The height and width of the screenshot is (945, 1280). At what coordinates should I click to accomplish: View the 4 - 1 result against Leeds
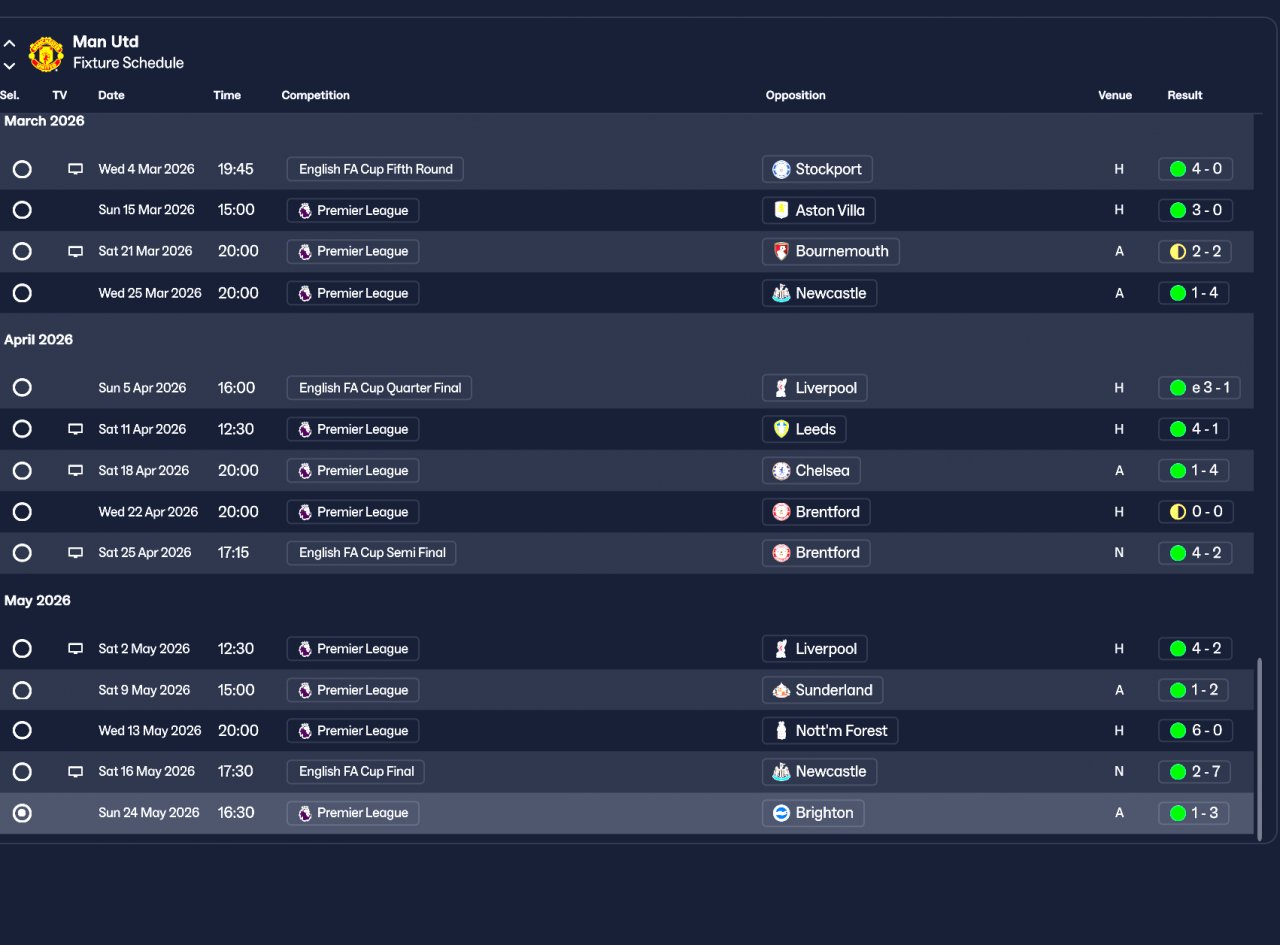point(1195,429)
